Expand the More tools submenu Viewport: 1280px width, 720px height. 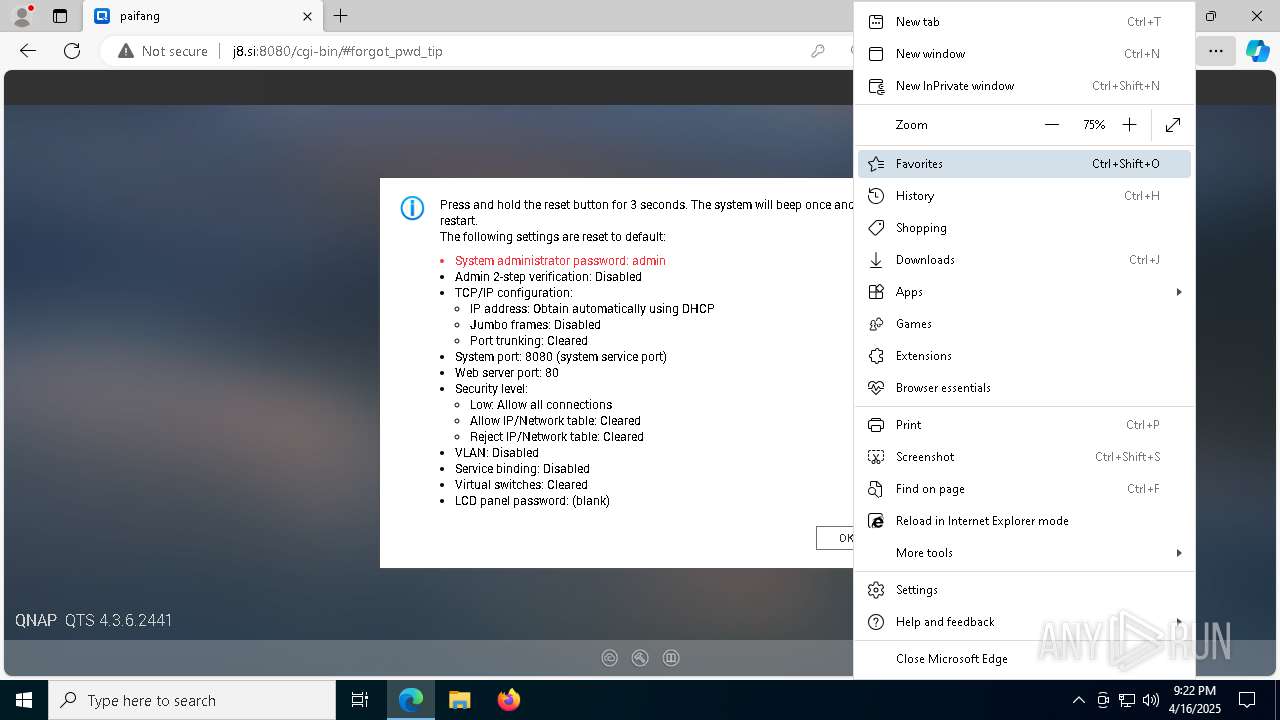[1024, 553]
